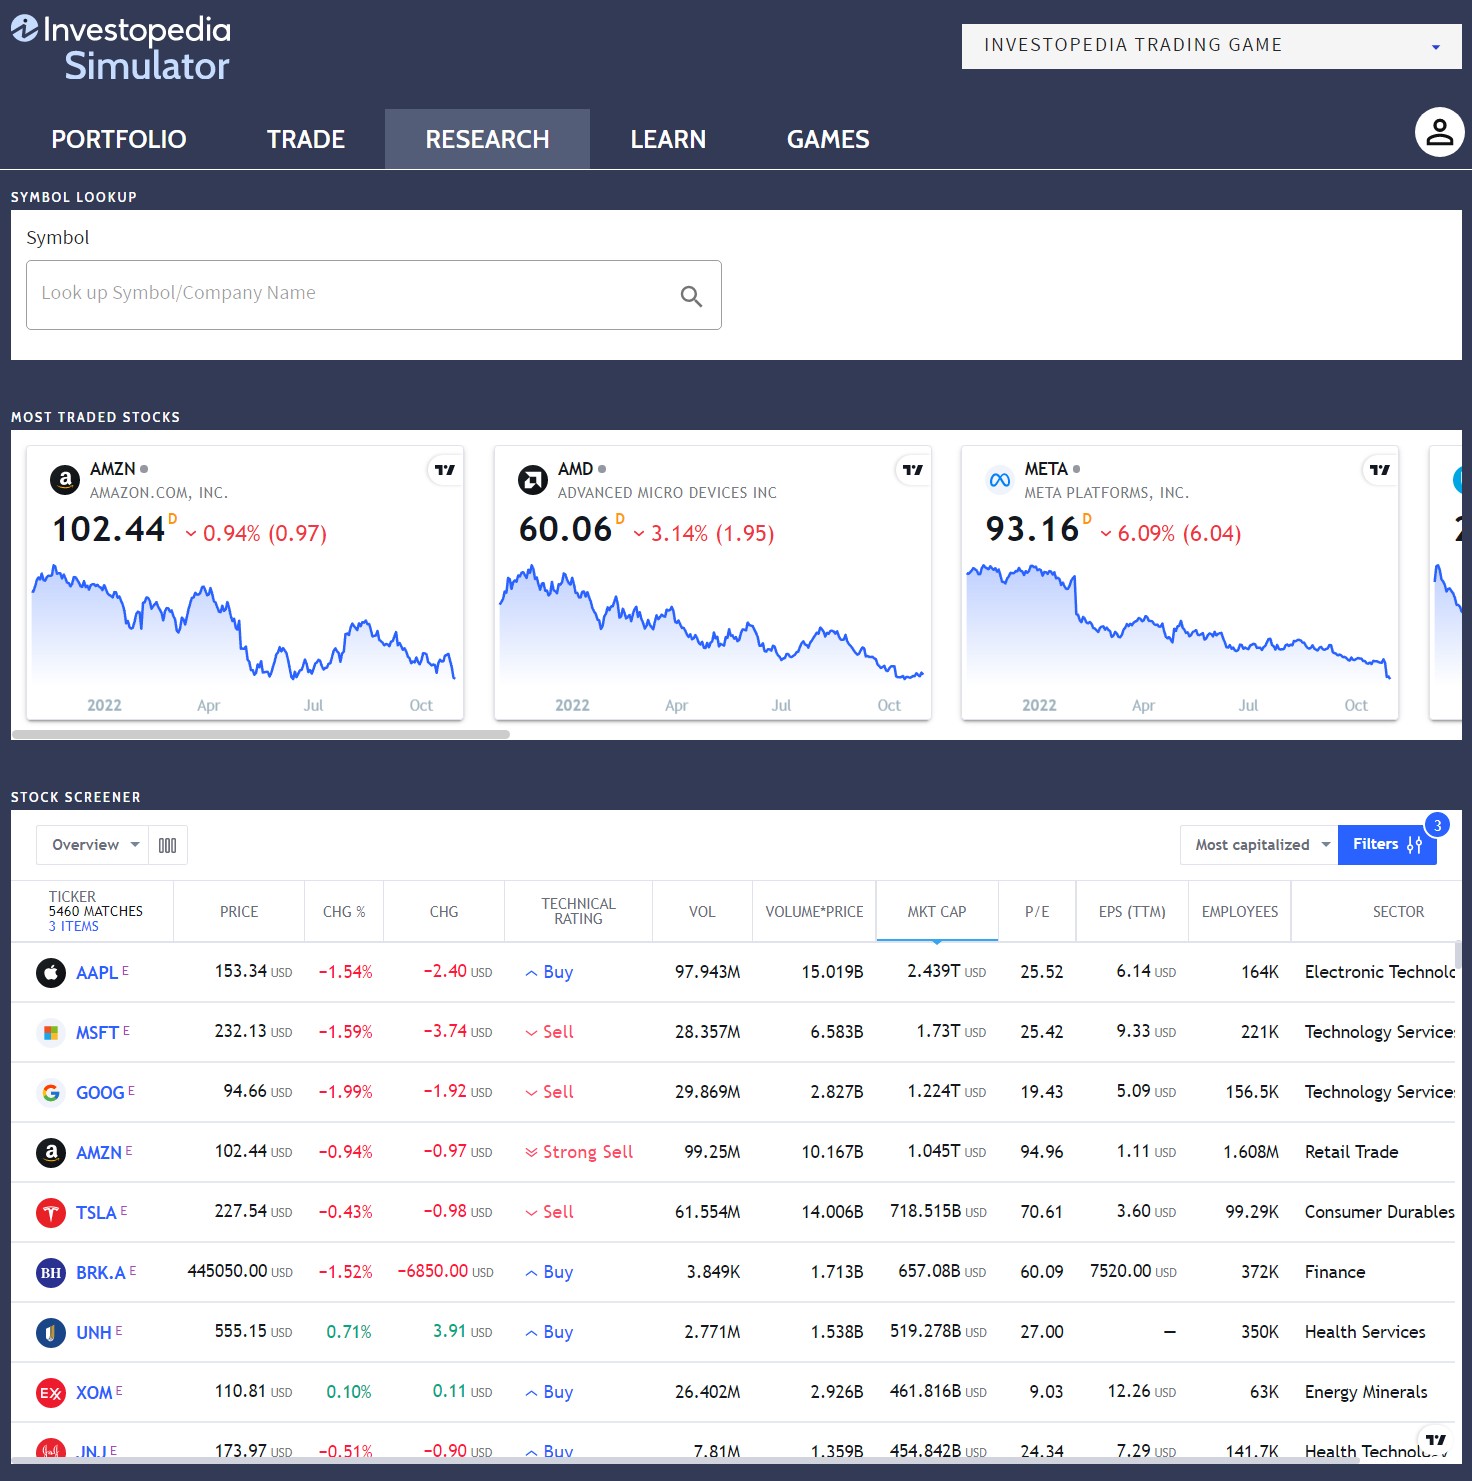The image size is (1472, 1481).
Task: Open the TSLA ticker link
Action: click(96, 1212)
